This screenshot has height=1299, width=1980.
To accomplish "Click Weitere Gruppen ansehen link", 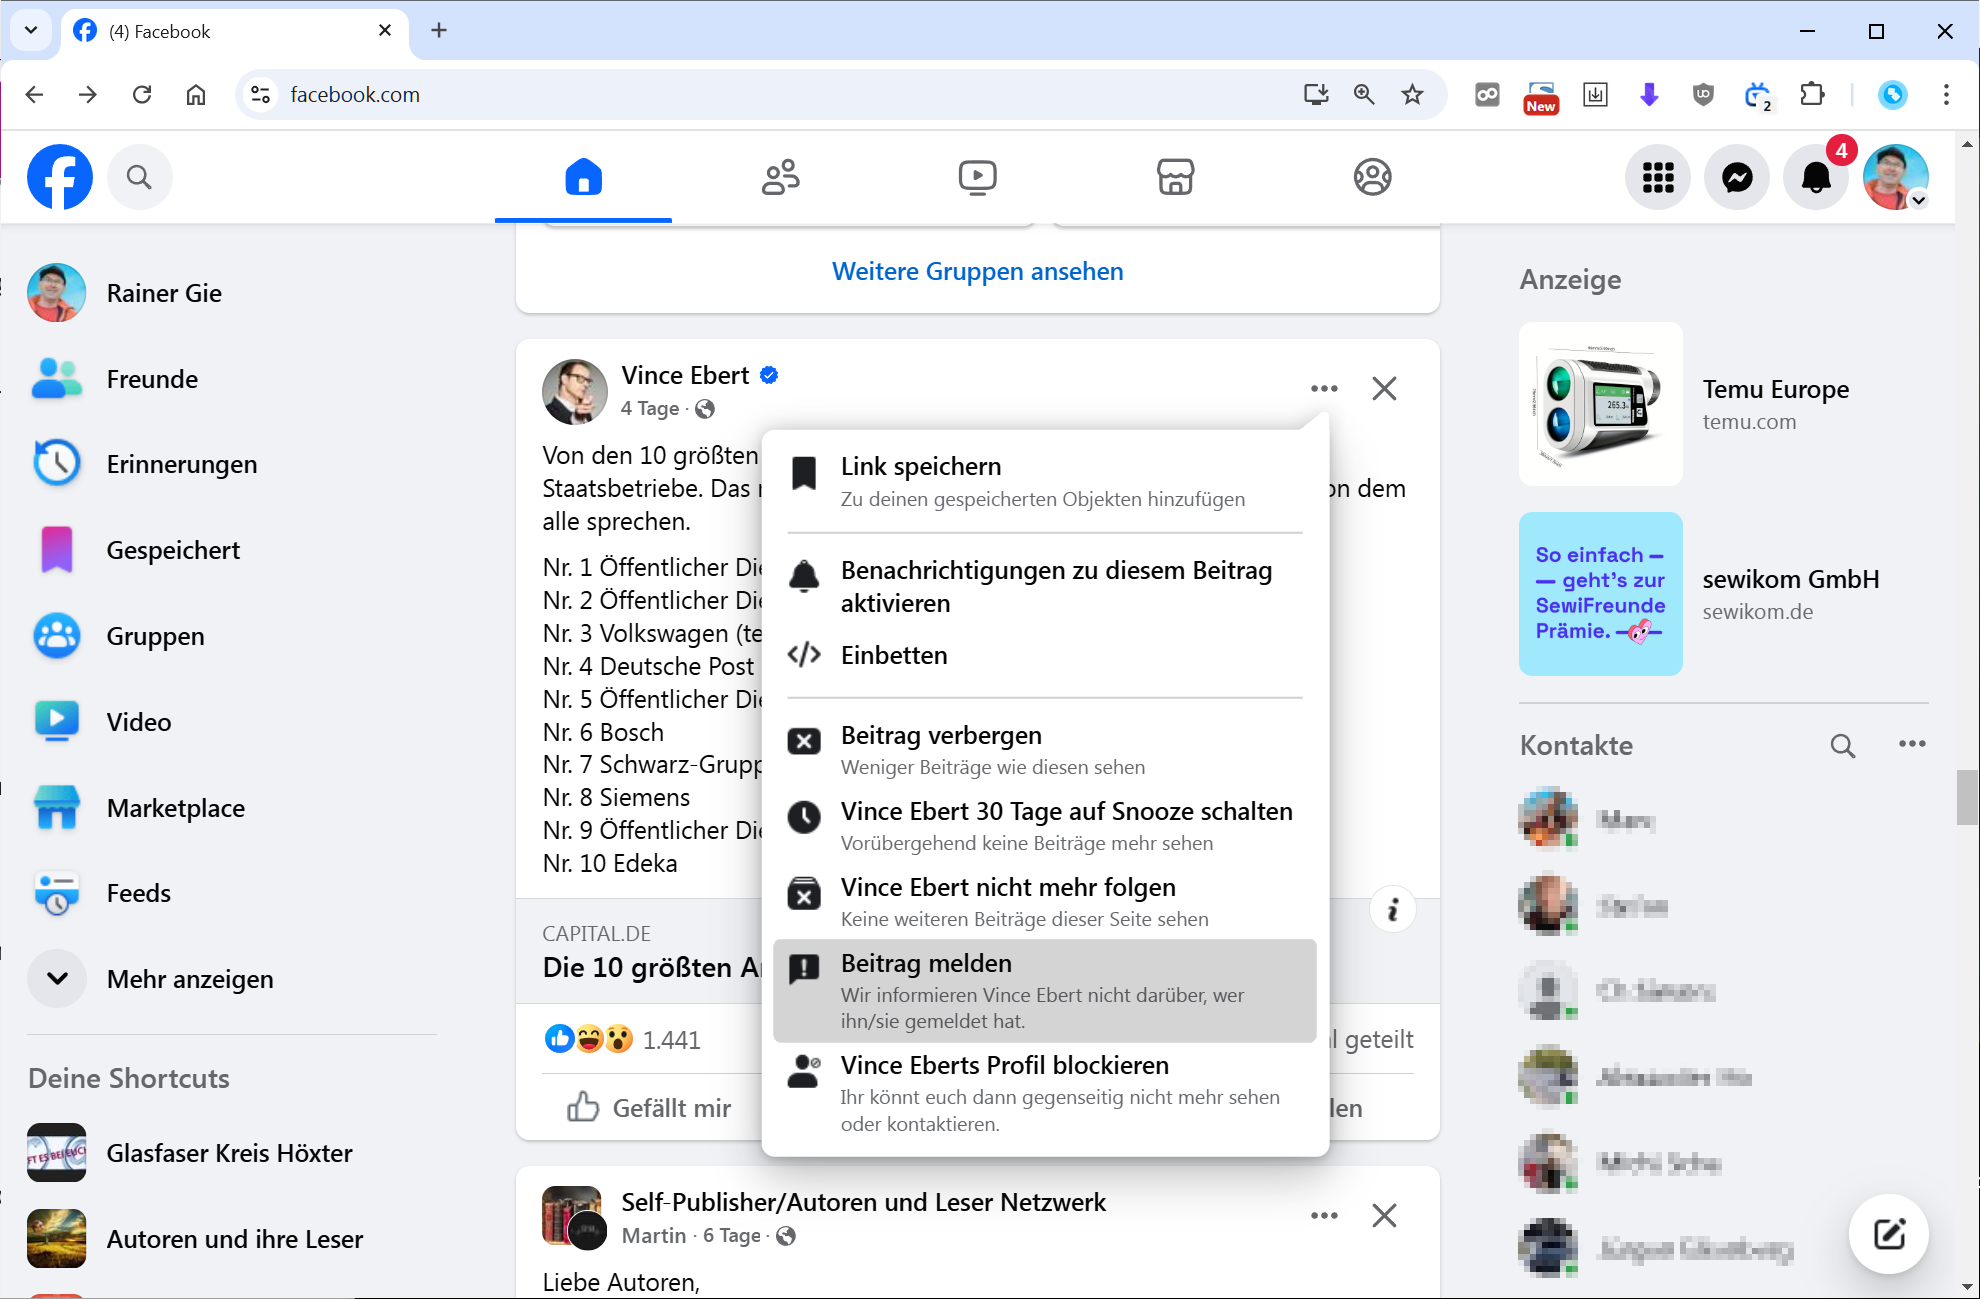I will (977, 271).
